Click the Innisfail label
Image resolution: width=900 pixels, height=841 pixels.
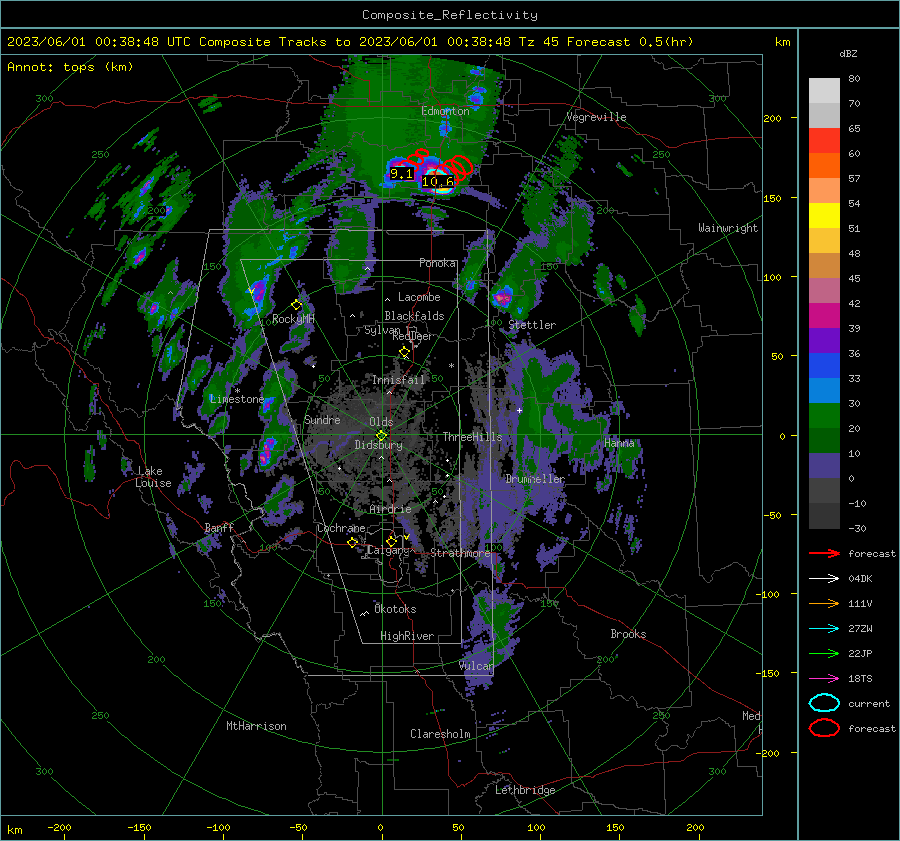click(x=398, y=380)
